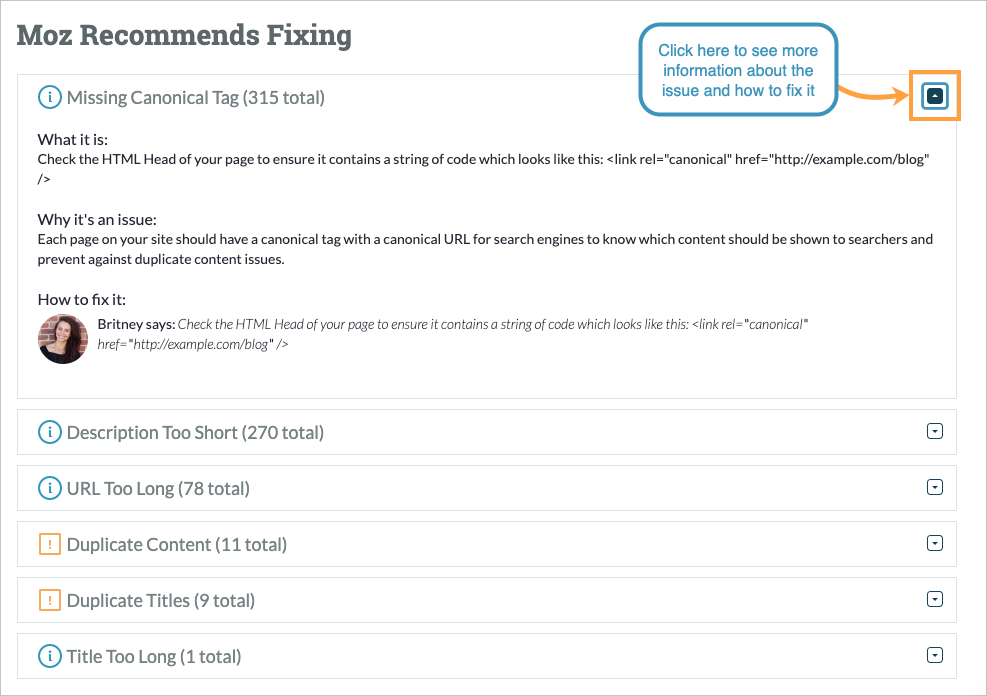Viewport: 987px width, 696px height.
Task: Click the info icon next to Title Too Long
Action: [x=49, y=656]
